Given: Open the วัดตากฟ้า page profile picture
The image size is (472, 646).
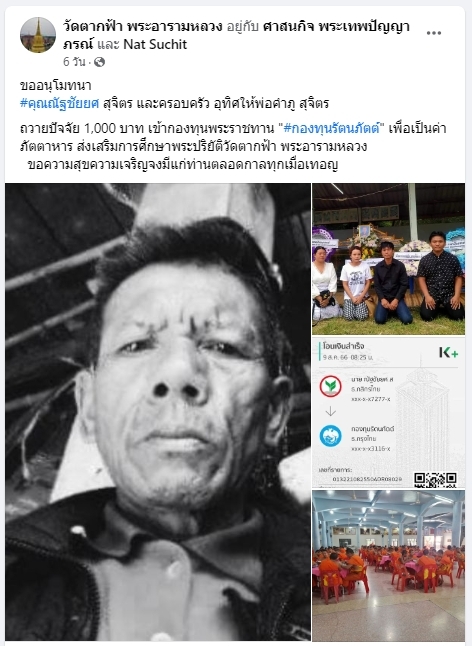Looking at the screenshot, I should (38, 35).
